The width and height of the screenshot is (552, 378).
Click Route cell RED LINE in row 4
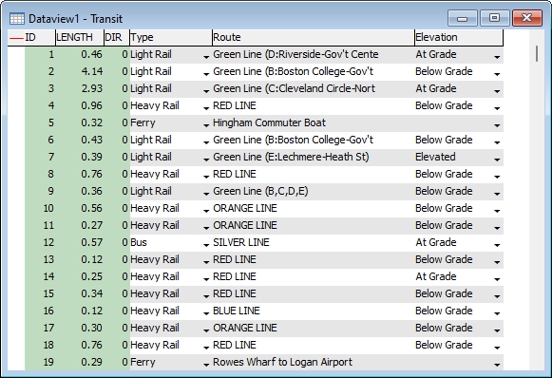(313, 106)
